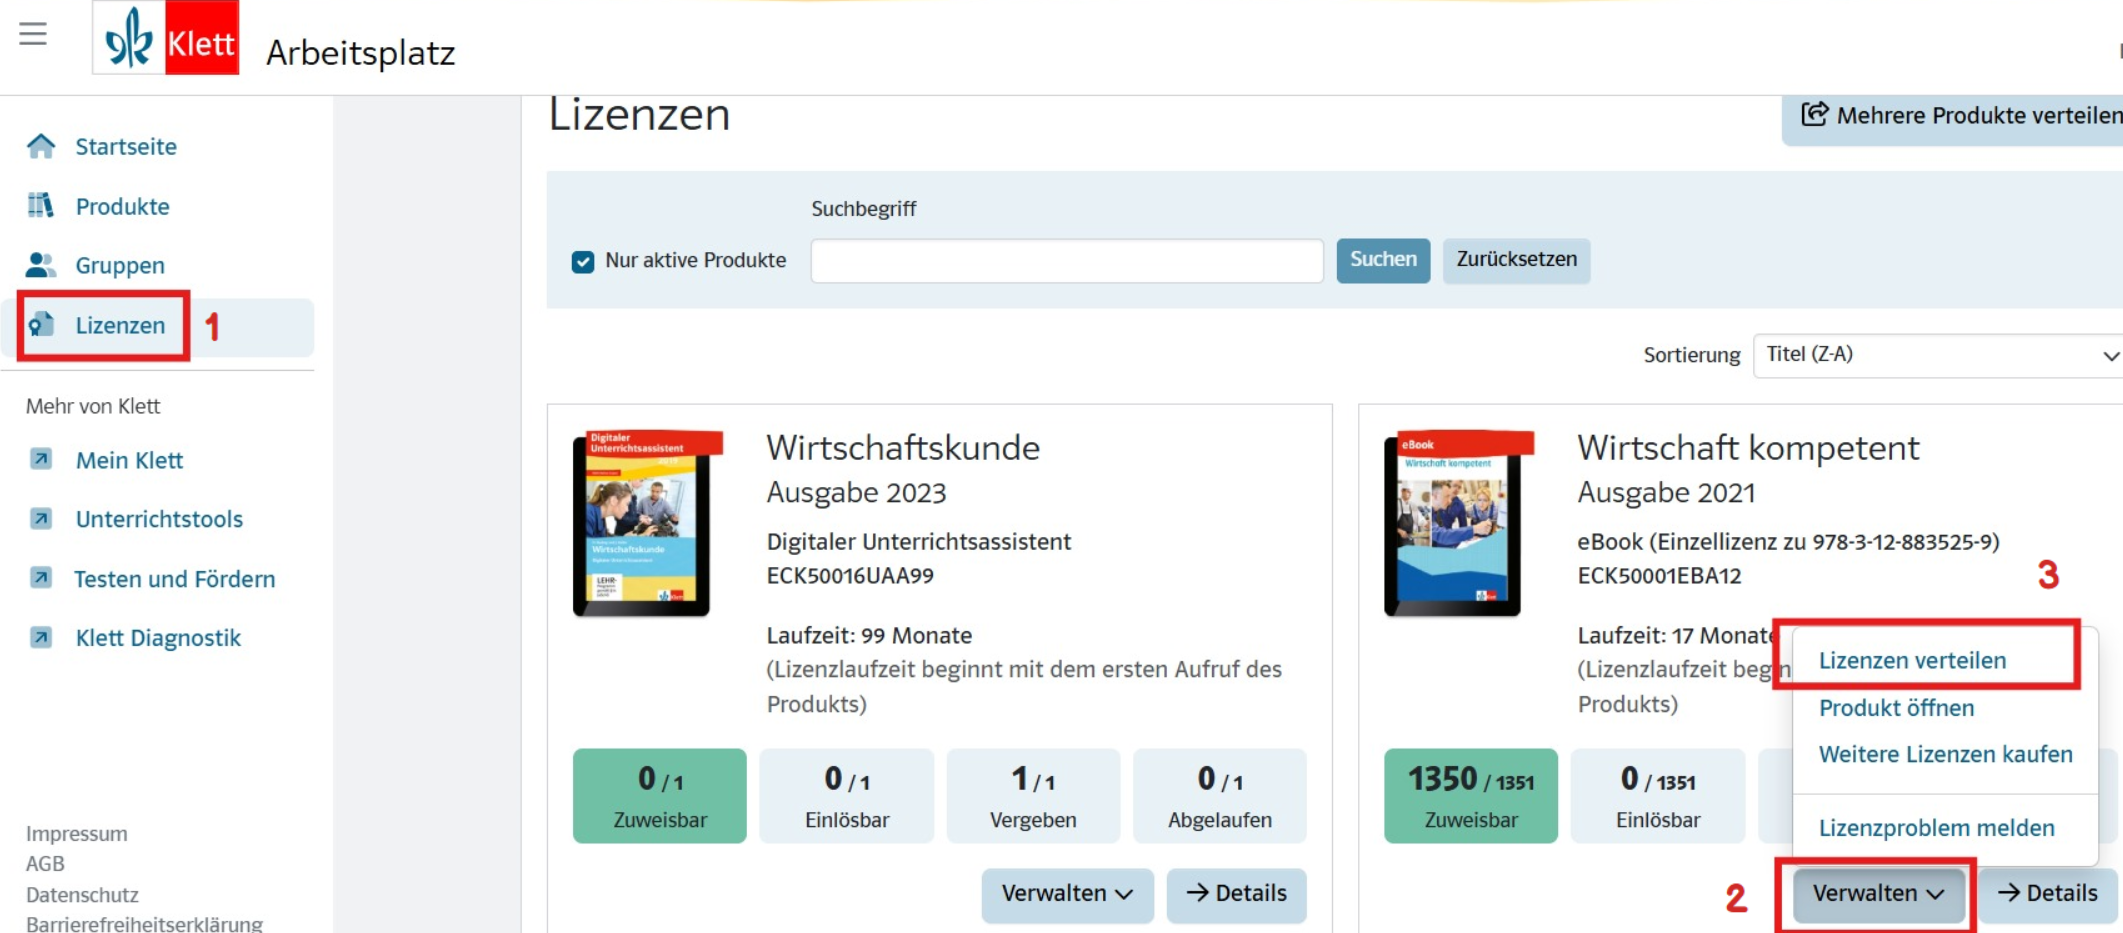Toggle the Nur aktive Produkte checkbox
2123x933 pixels.
point(583,261)
